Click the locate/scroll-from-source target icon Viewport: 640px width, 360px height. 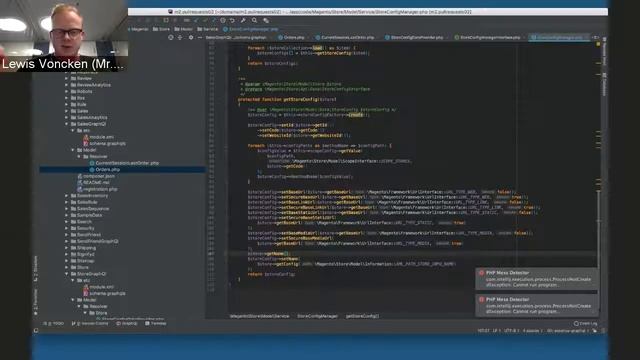click(x=171, y=37)
